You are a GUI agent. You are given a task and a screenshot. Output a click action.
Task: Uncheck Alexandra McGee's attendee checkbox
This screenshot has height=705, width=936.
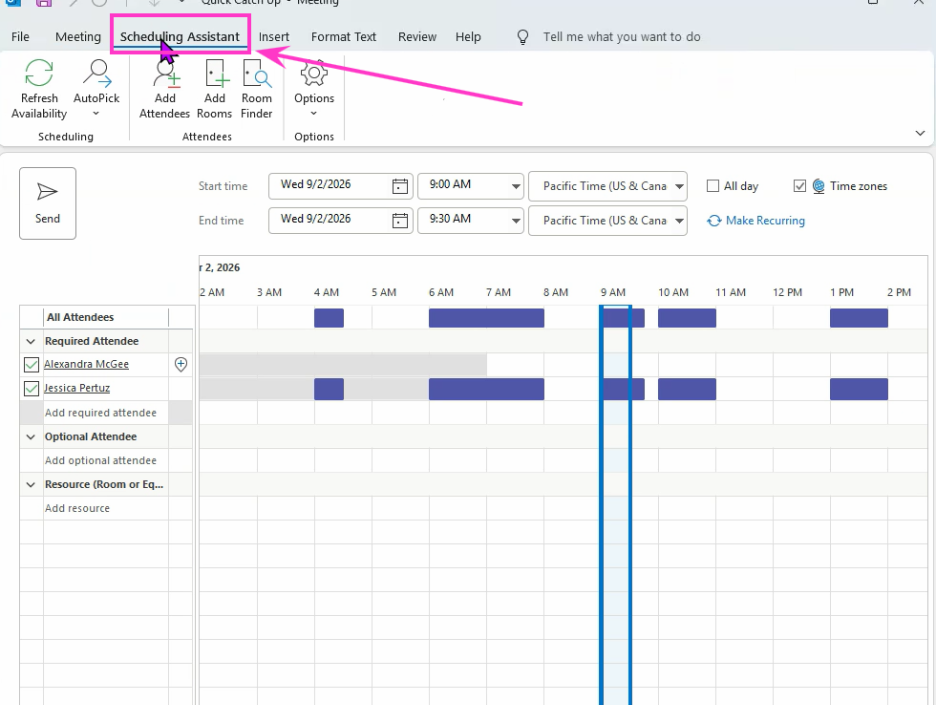click(x=32, y=364)
